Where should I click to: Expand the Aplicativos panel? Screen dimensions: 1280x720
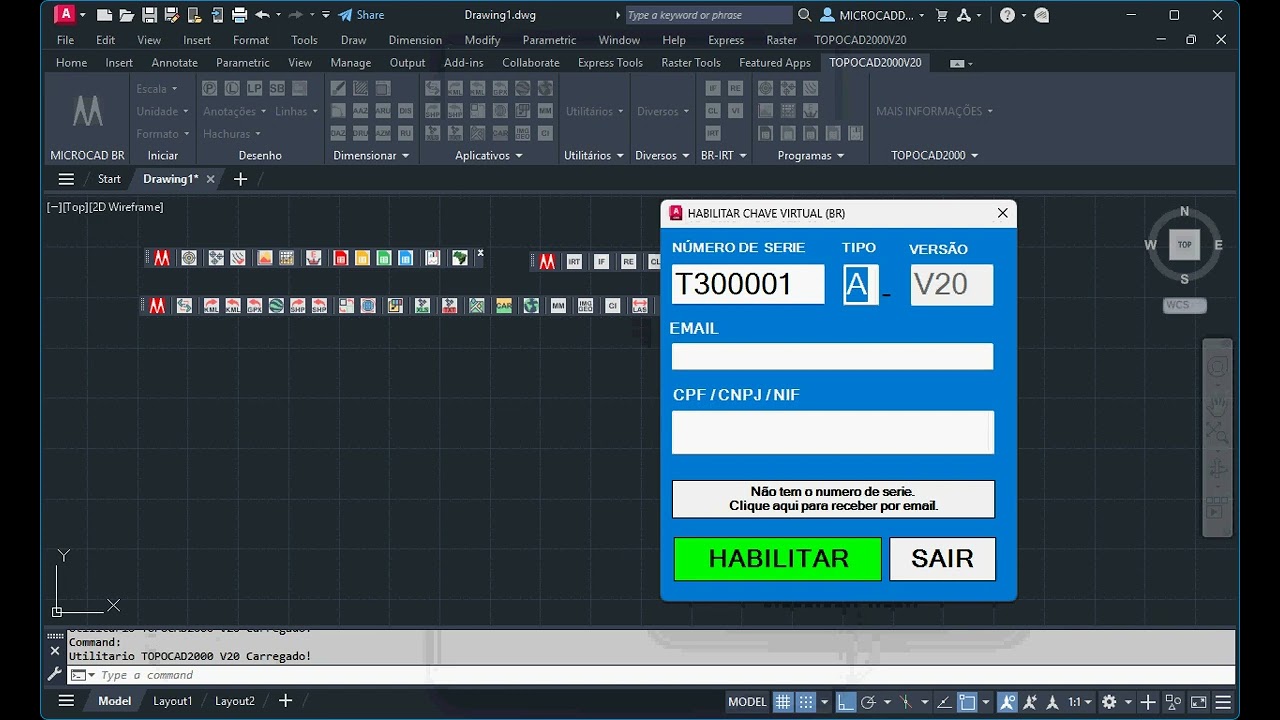coord(489,156)
